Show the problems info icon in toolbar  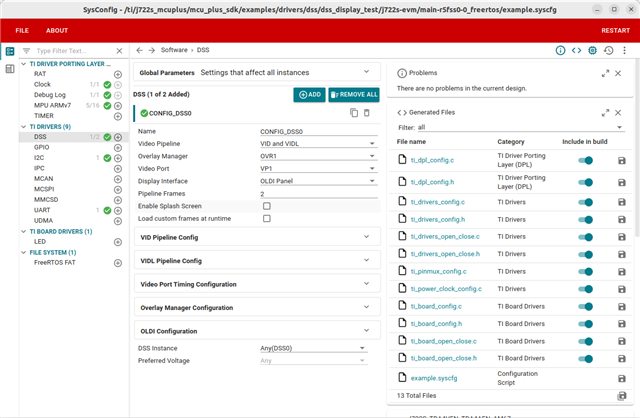coord(560,50)
